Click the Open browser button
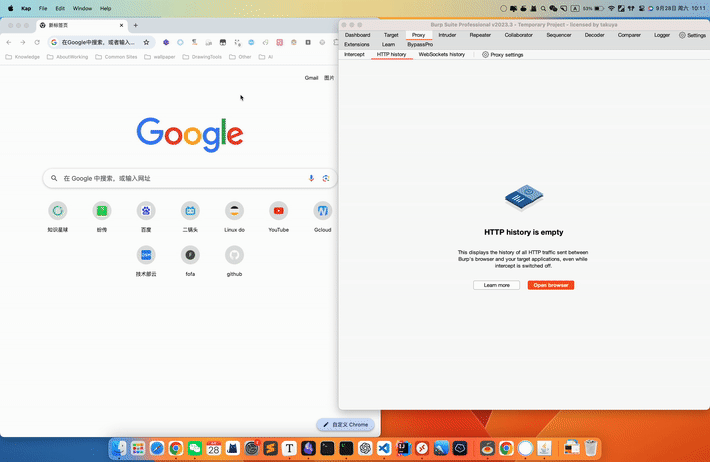 tap(551, 285)
